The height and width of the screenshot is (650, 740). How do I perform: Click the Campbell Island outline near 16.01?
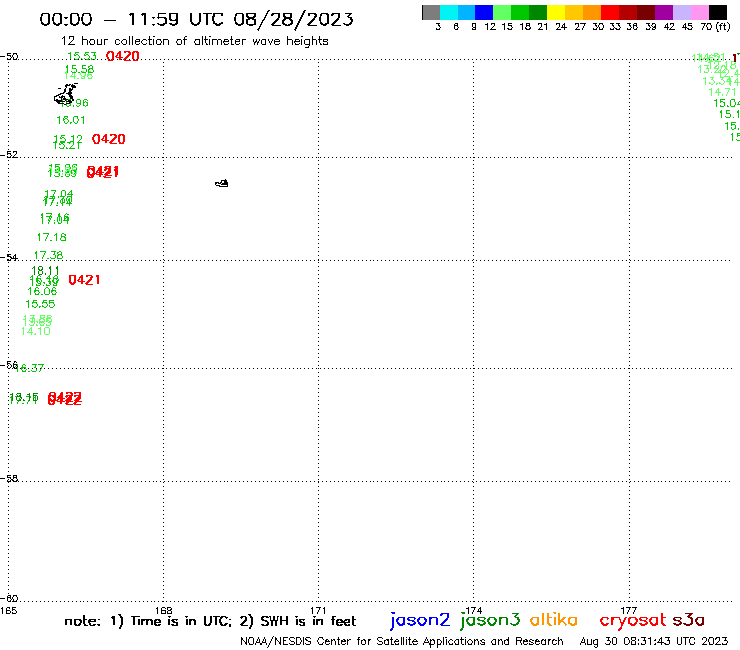65,94
